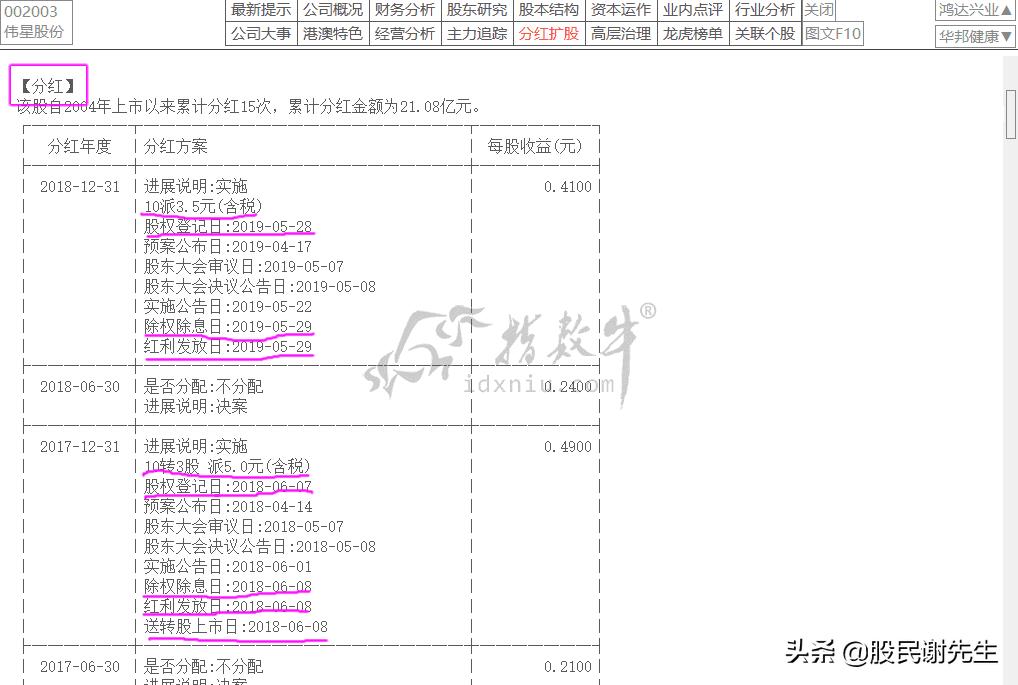Image resolution: width=1018 pixels, height=685 pixels.
Task: Open the 公司概况 section
Action: point(332,11)
